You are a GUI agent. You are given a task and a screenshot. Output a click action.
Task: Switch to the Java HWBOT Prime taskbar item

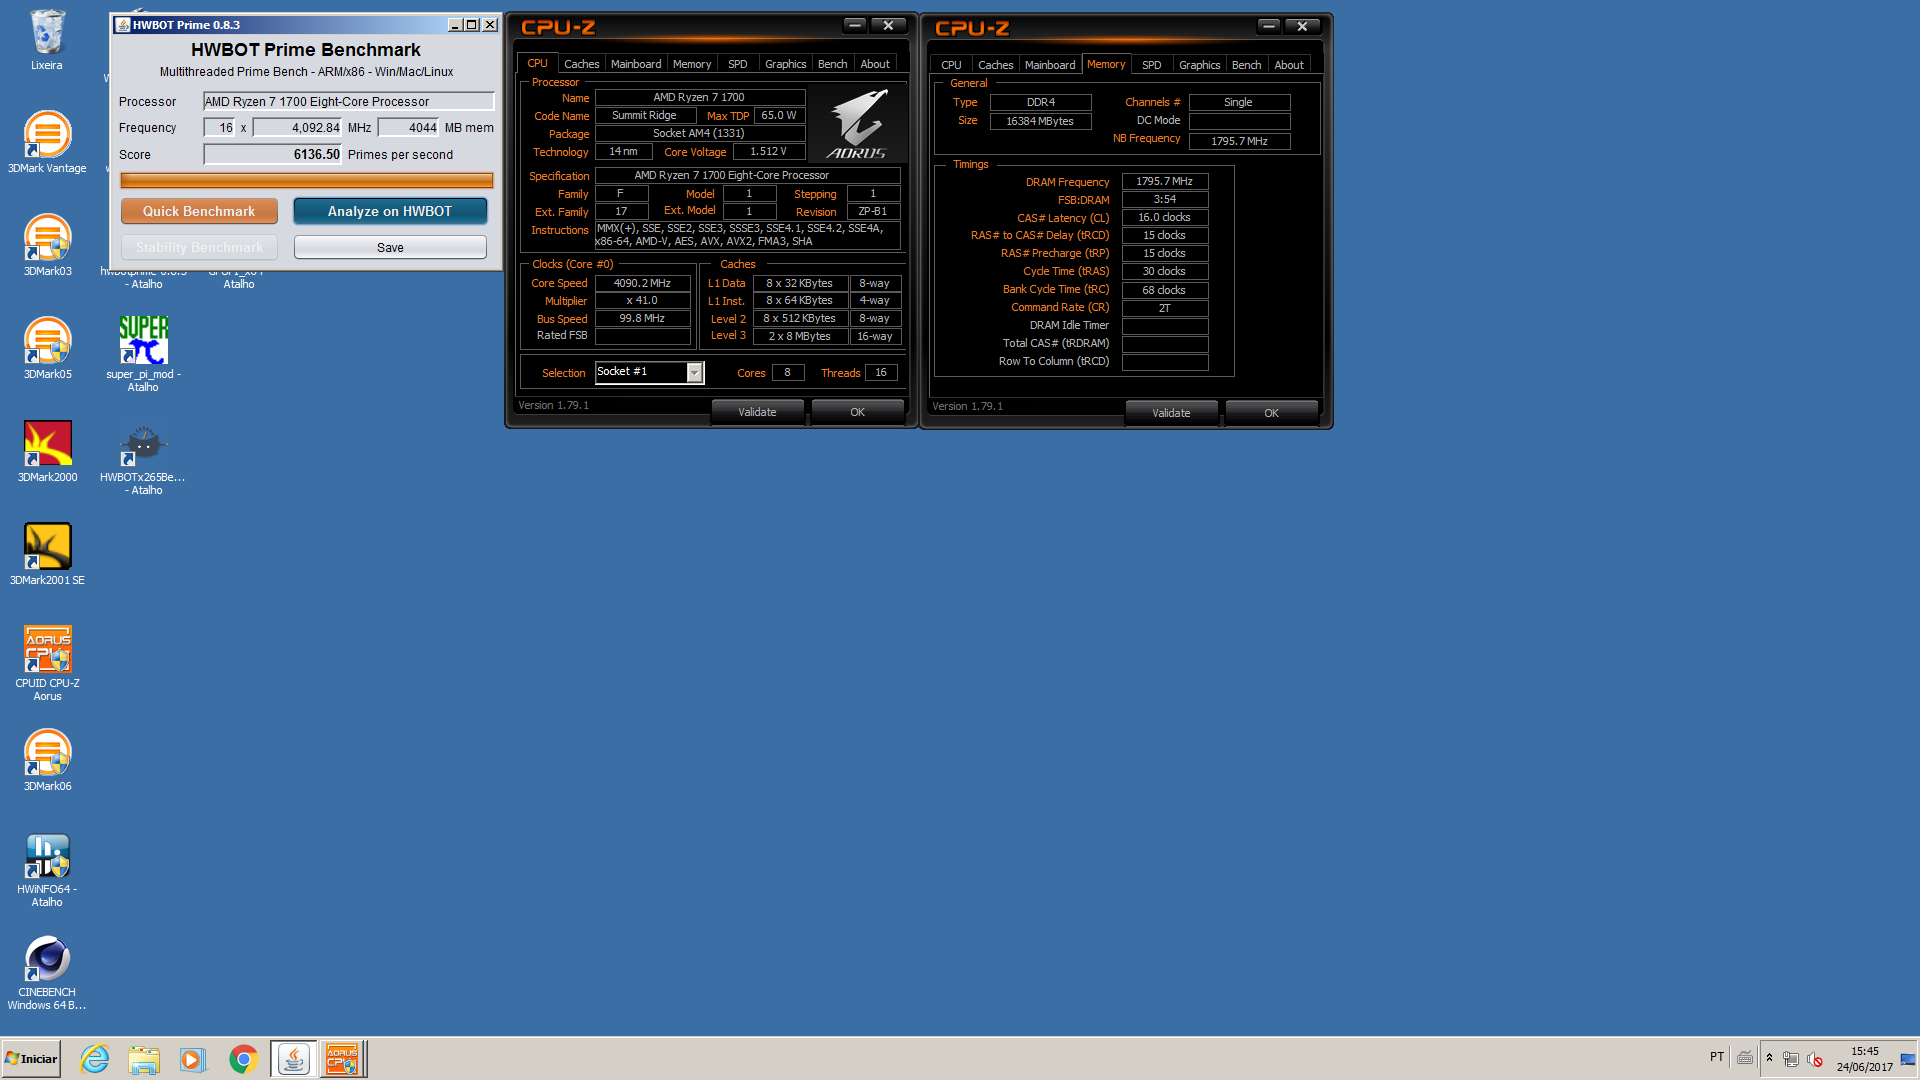(x=293, y=1059)
